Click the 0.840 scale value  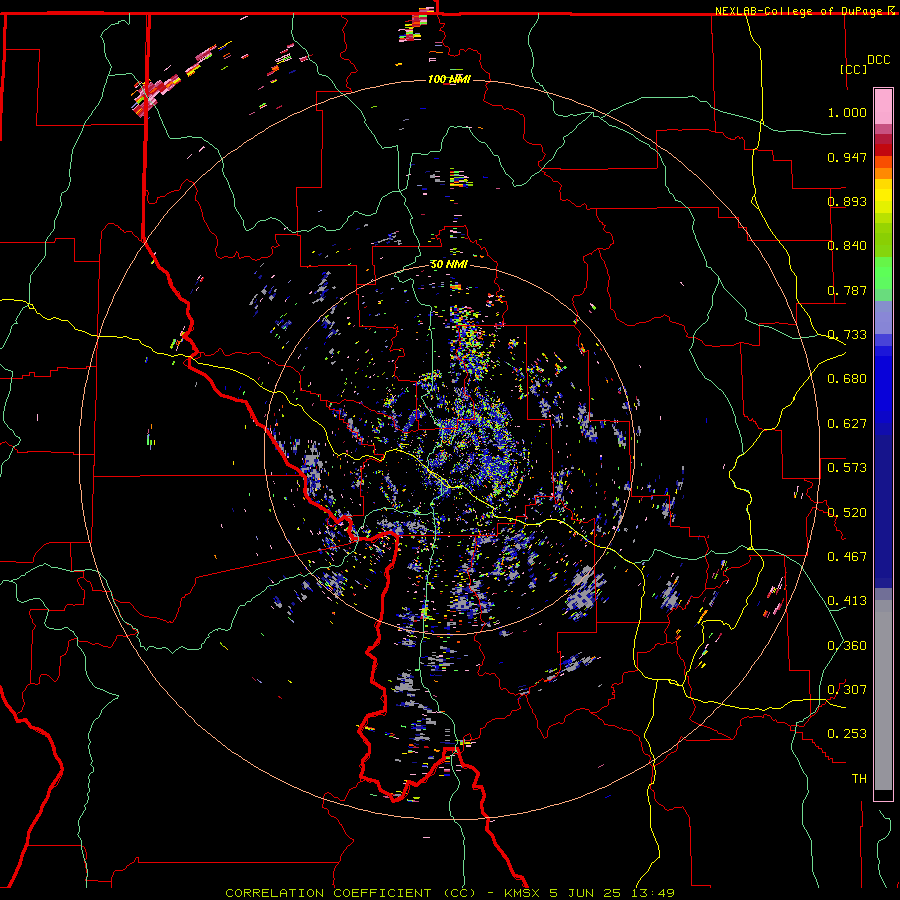(847, 246)
